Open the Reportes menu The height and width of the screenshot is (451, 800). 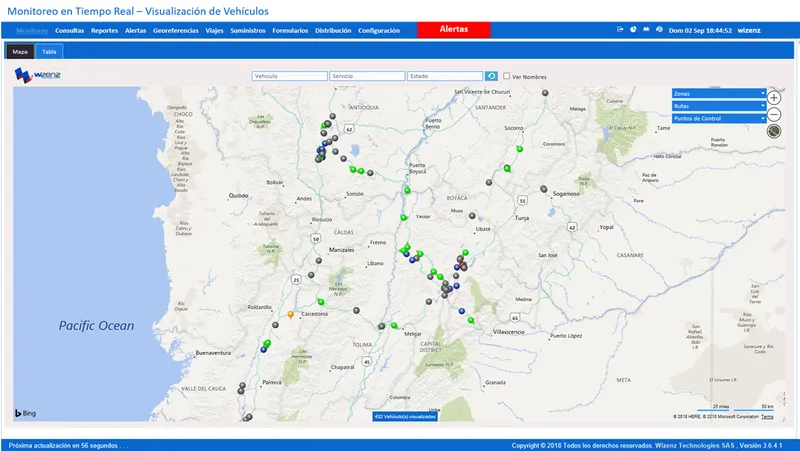point(105,31)
